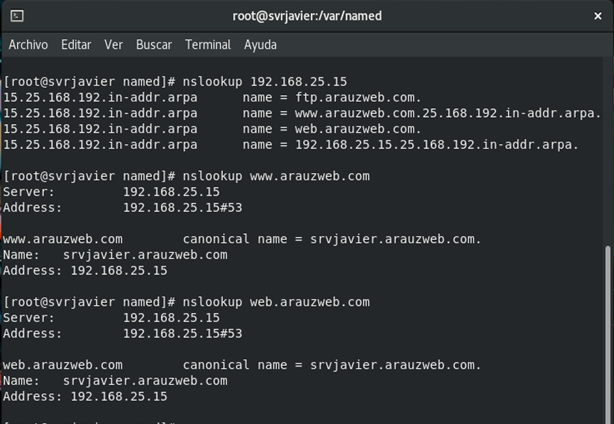Click the nslookup web.arauzweb.com command line
This screenshot has width=614, height=424.
click(x=186, y=302)
